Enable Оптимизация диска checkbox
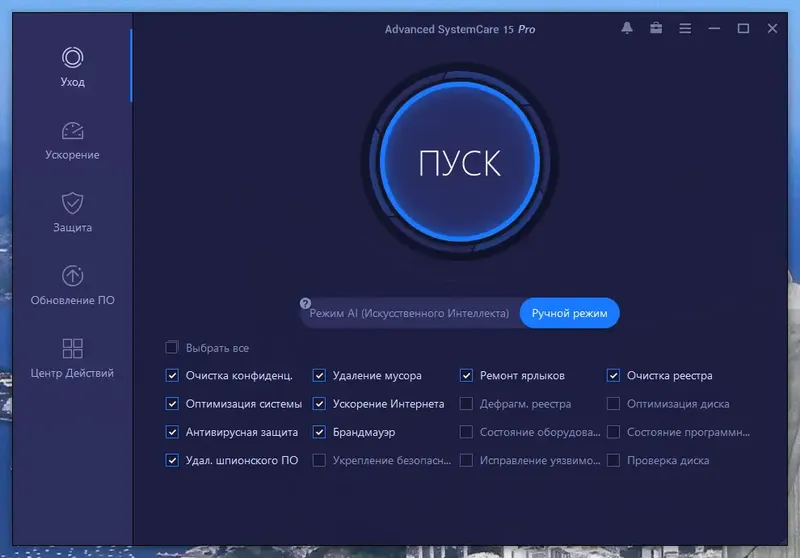Viewport: 800px width, 558px height. [613, 403]
